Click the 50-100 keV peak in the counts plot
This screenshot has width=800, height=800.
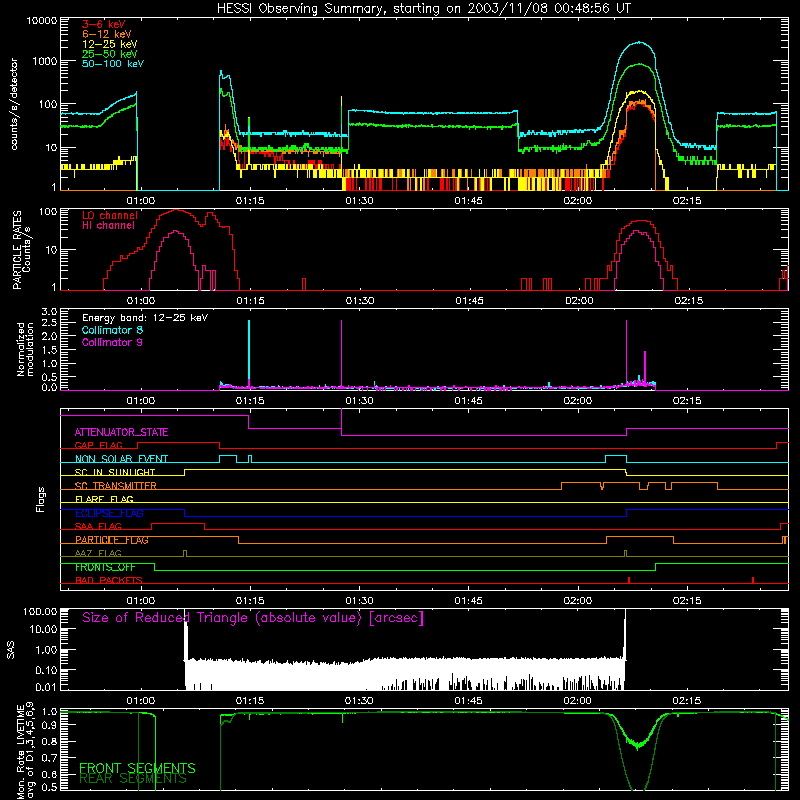point(639,43)
